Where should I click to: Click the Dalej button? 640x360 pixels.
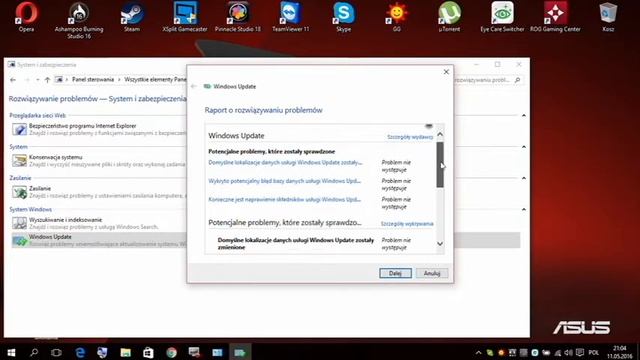coord(395,273)
